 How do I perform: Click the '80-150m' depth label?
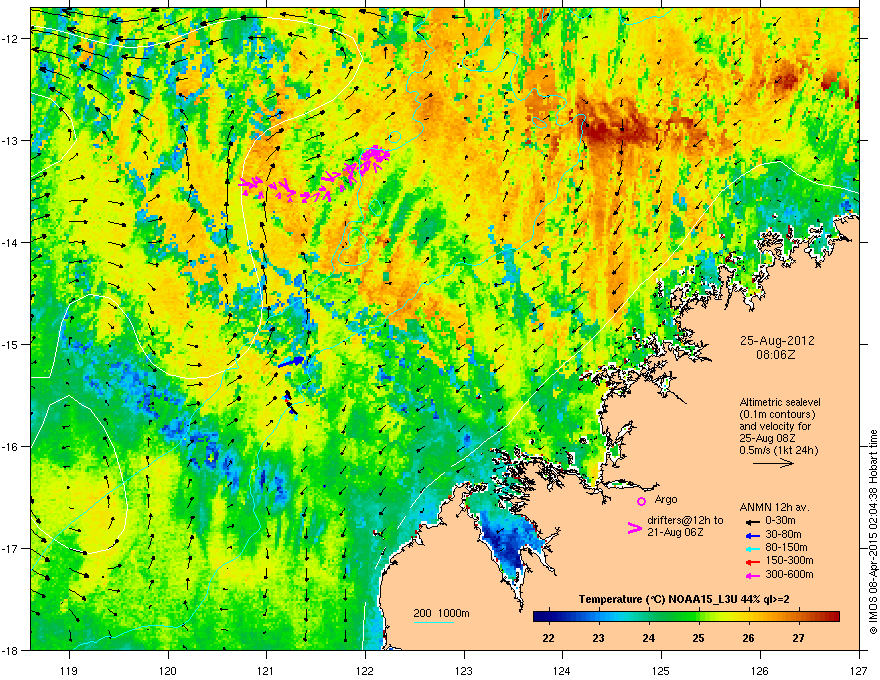[x=786, y=548]
